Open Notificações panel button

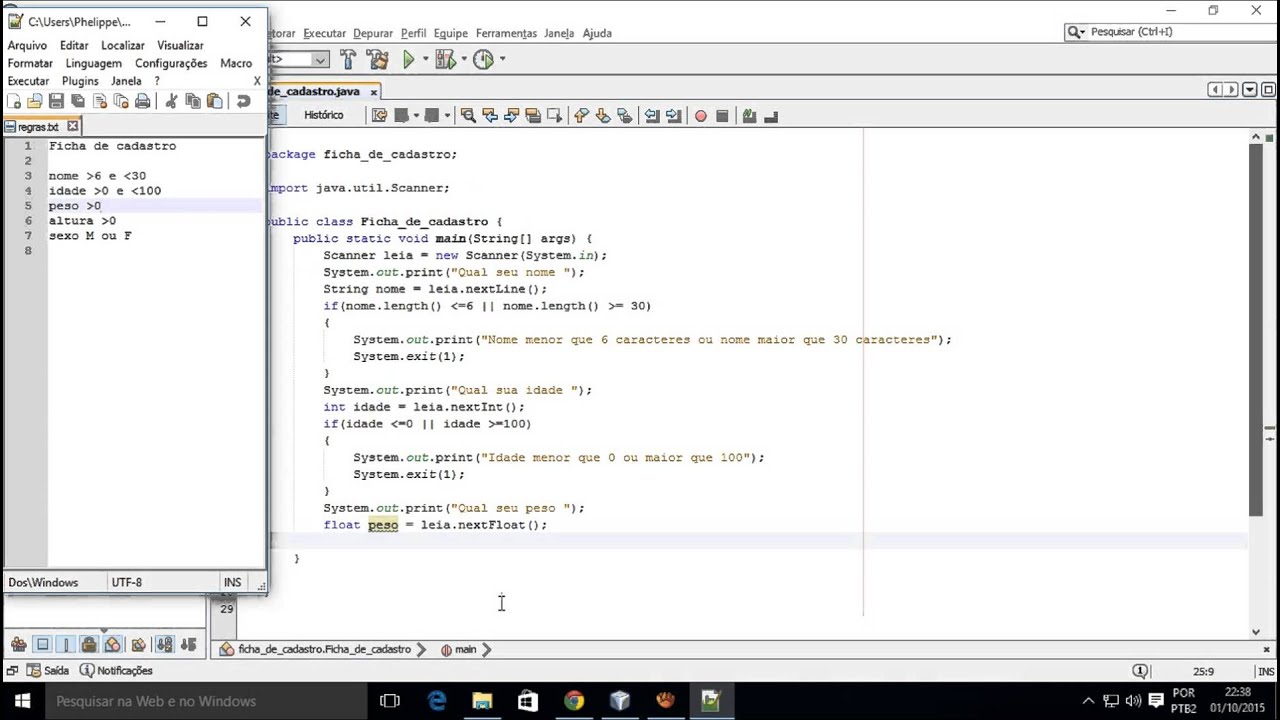[117, 671]
